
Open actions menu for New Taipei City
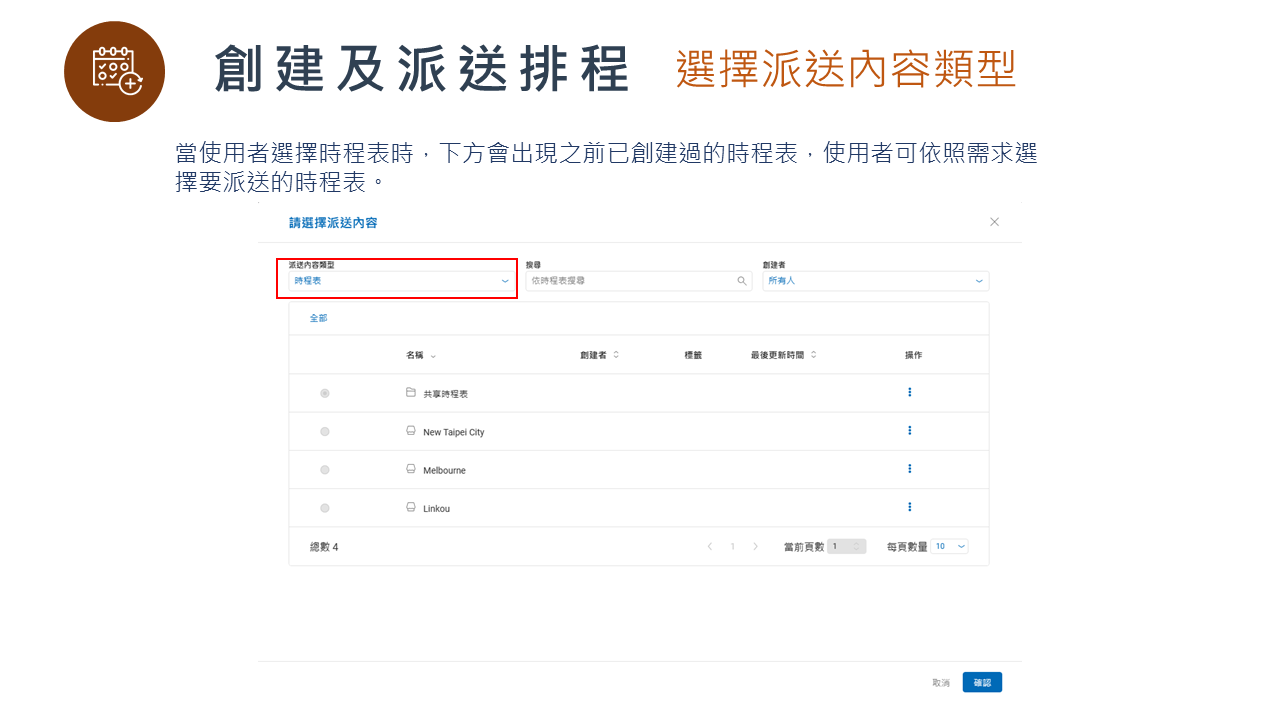909,430
